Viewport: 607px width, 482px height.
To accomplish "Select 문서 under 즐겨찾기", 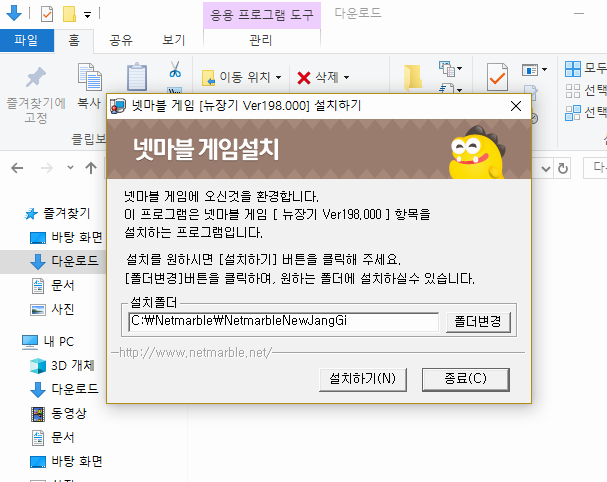I will click(63, 285).
